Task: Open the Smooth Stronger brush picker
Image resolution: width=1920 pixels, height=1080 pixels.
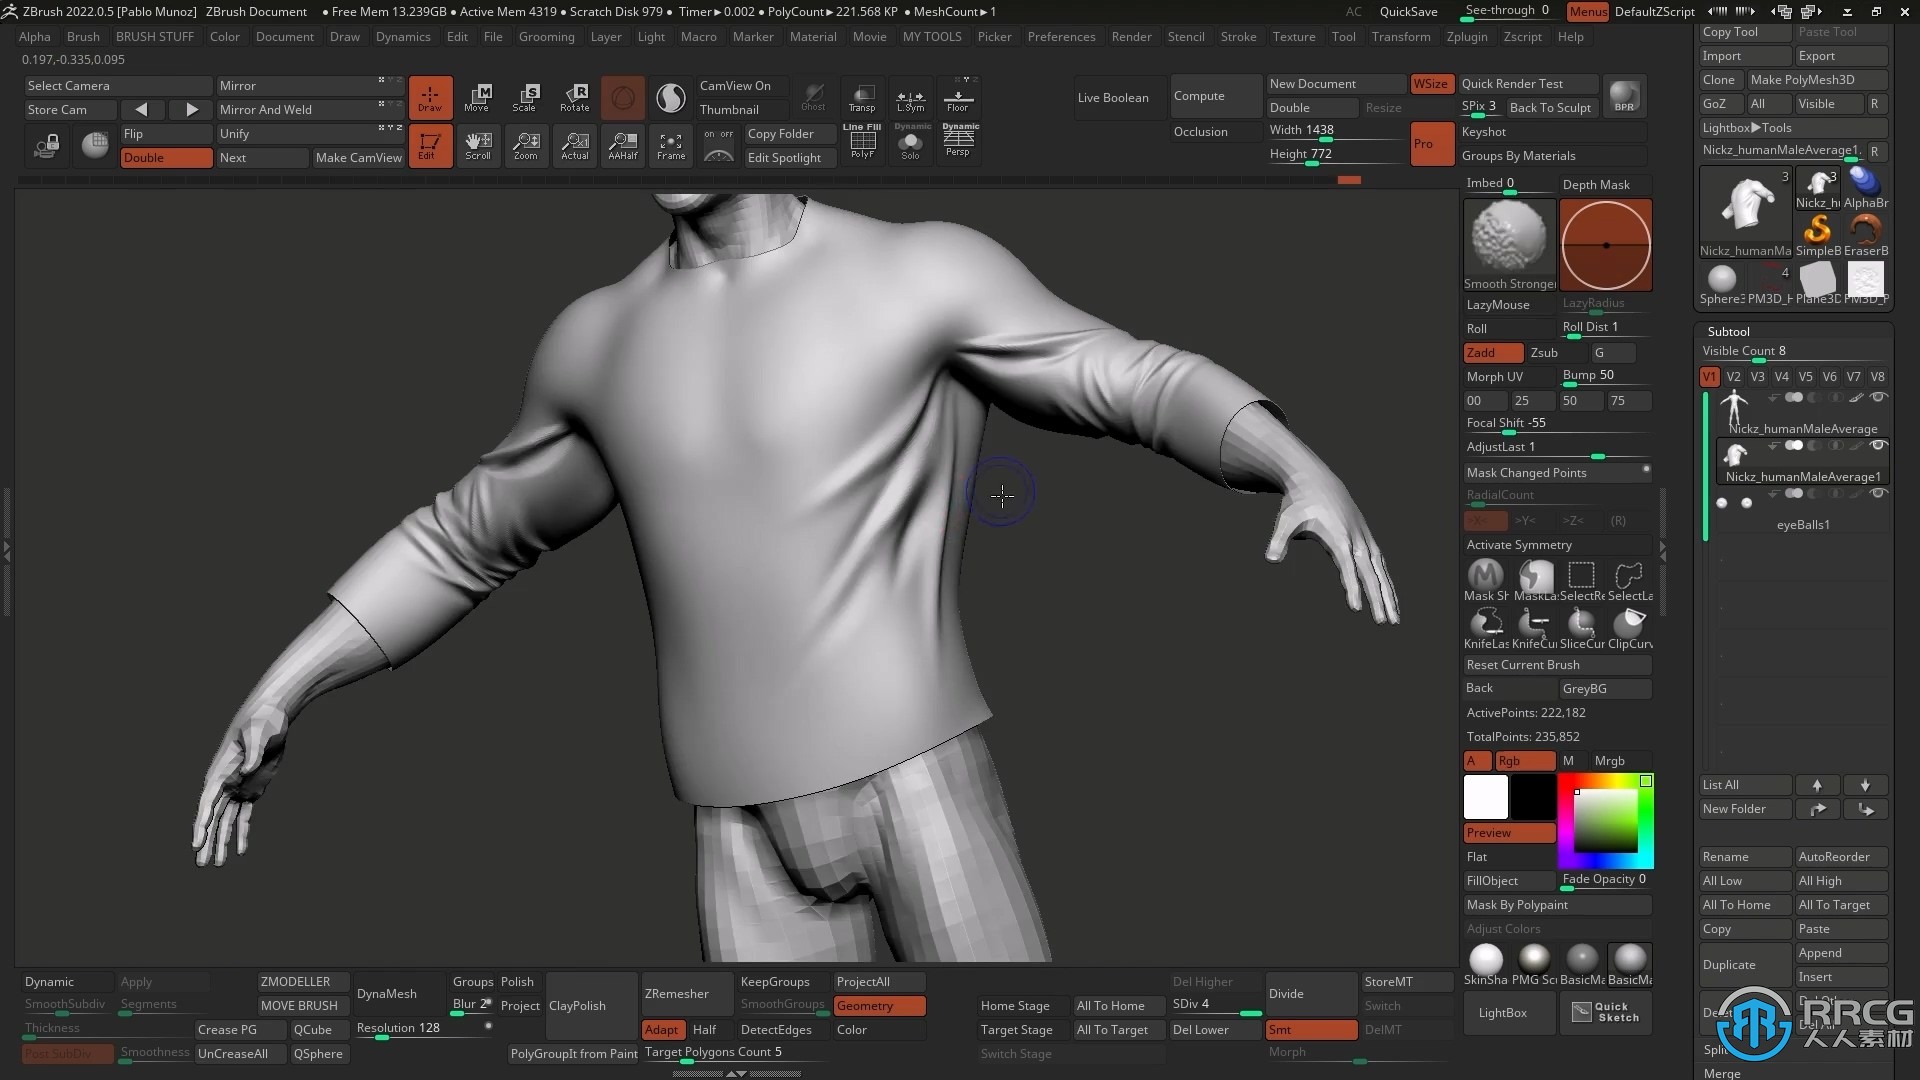Action: (1509, 244)
